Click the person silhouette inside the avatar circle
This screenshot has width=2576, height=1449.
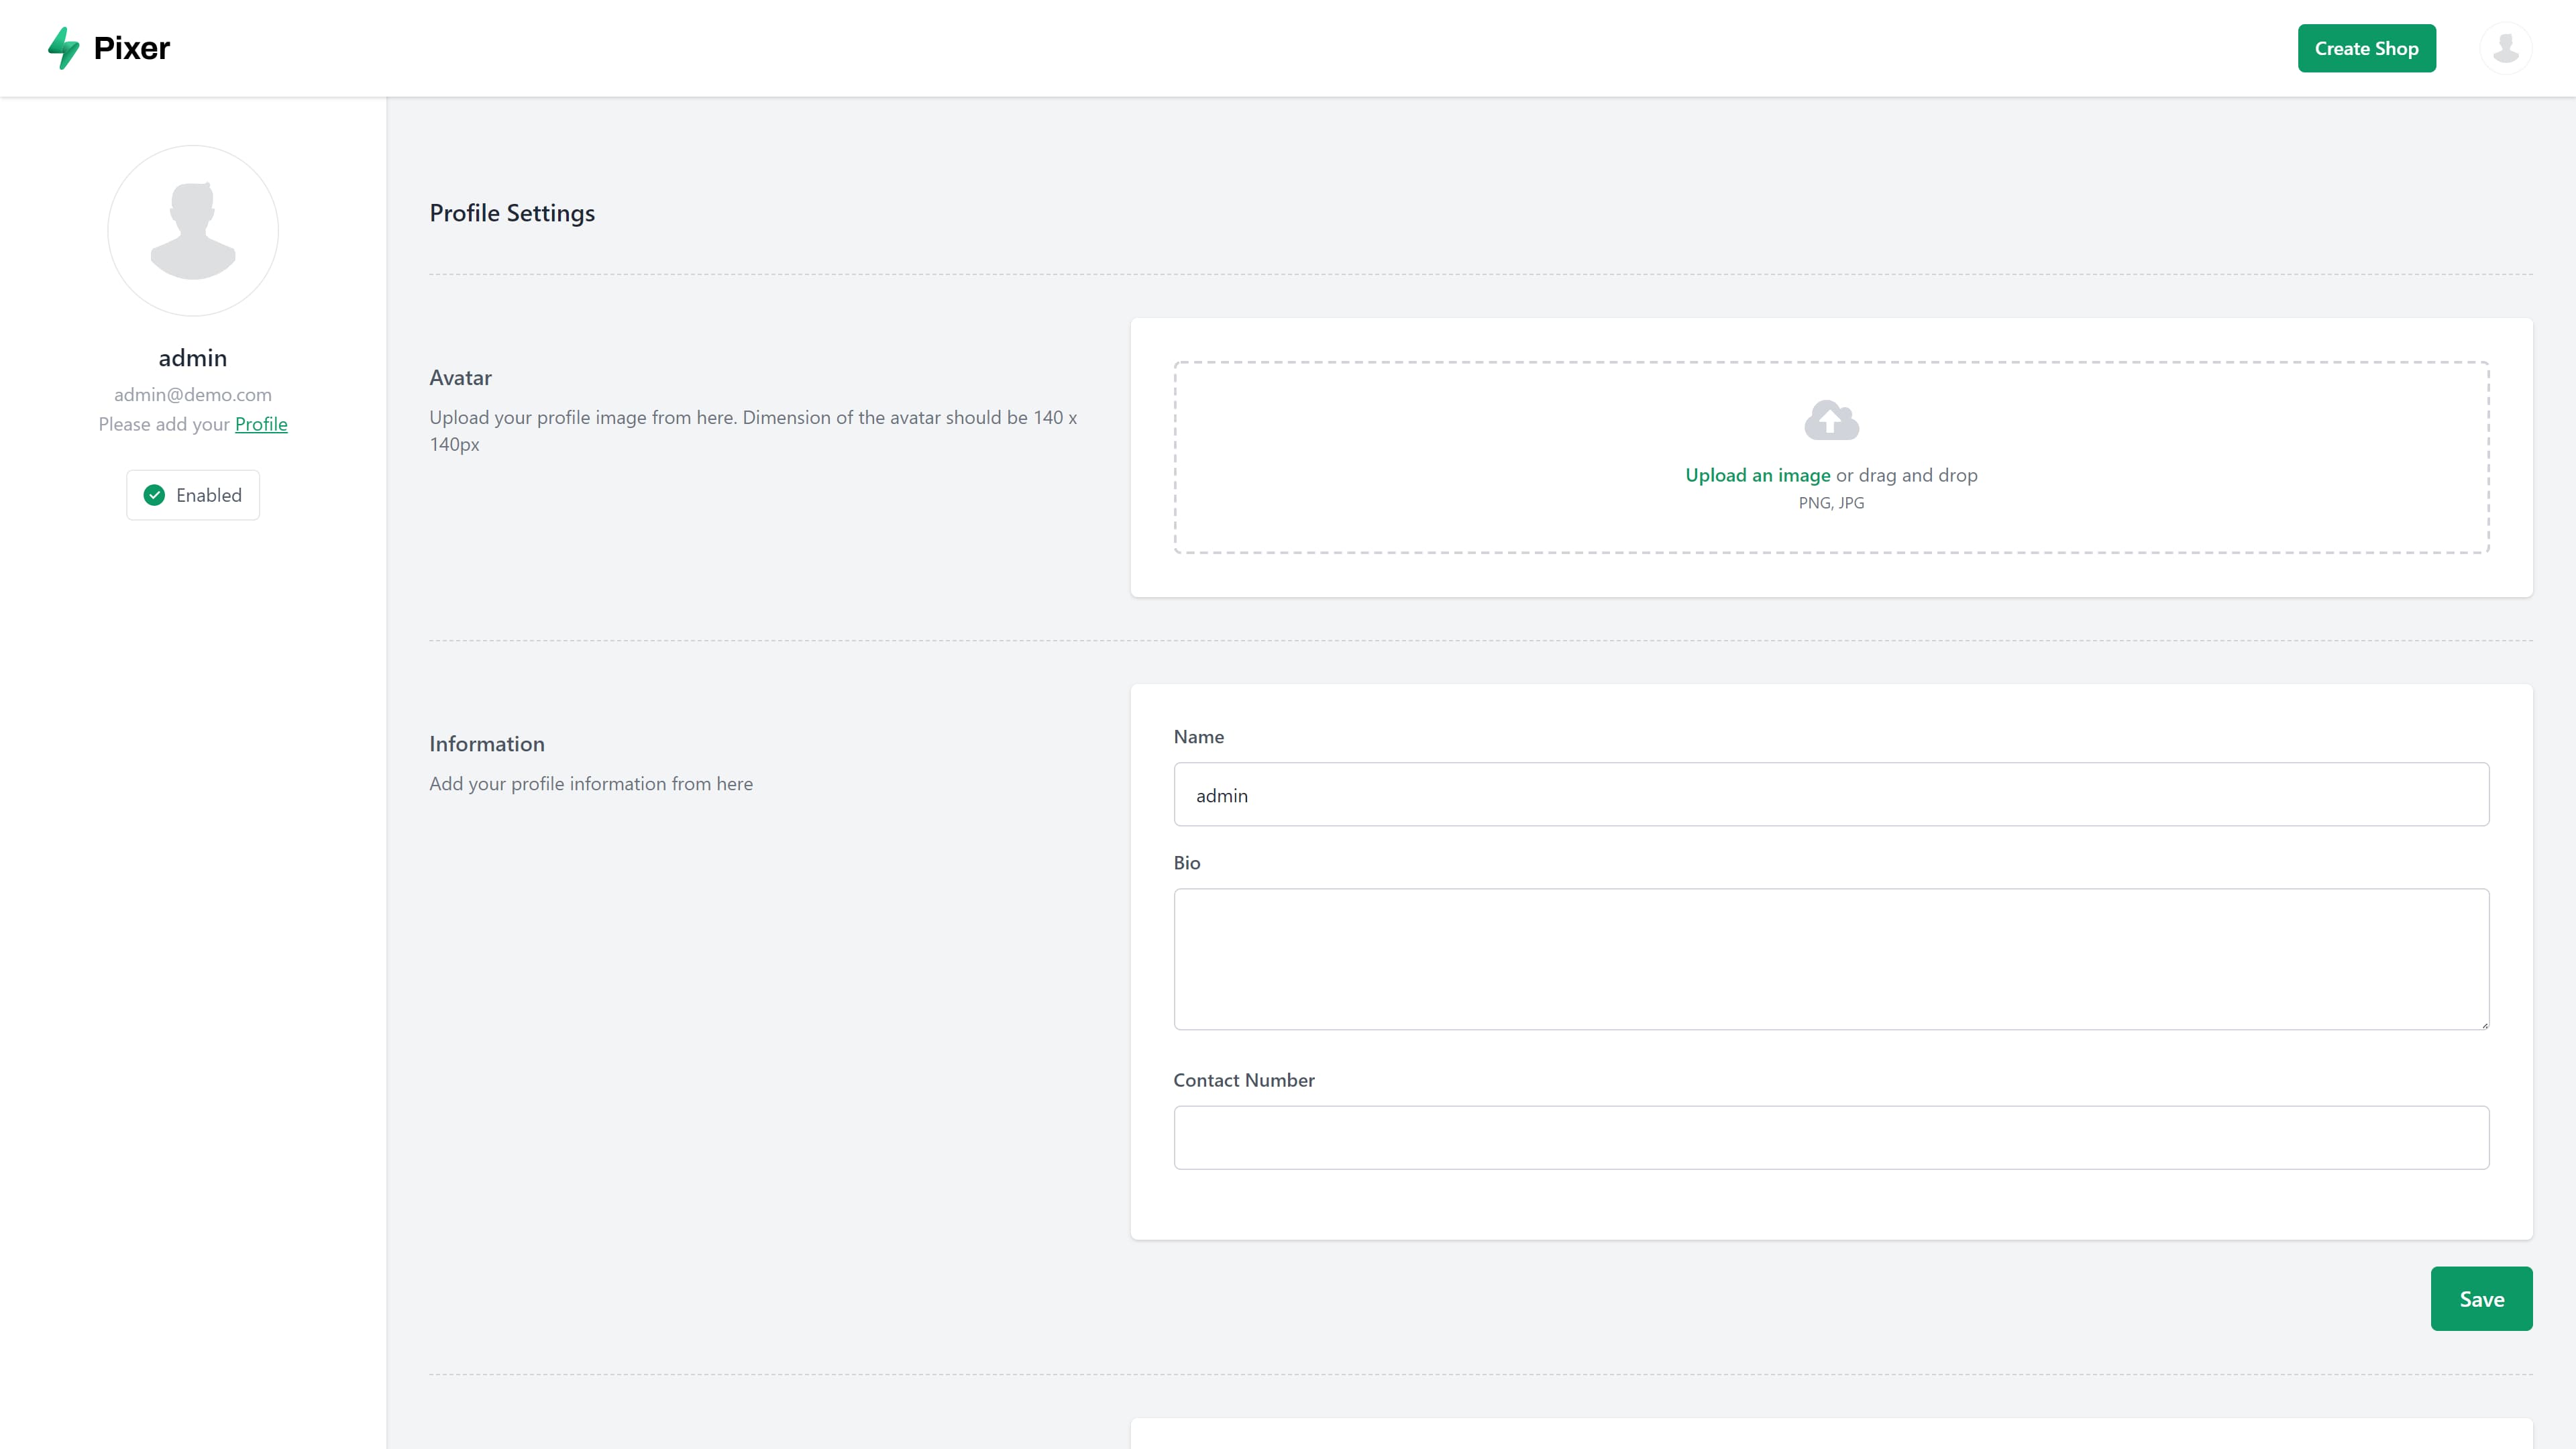point(192,231)
